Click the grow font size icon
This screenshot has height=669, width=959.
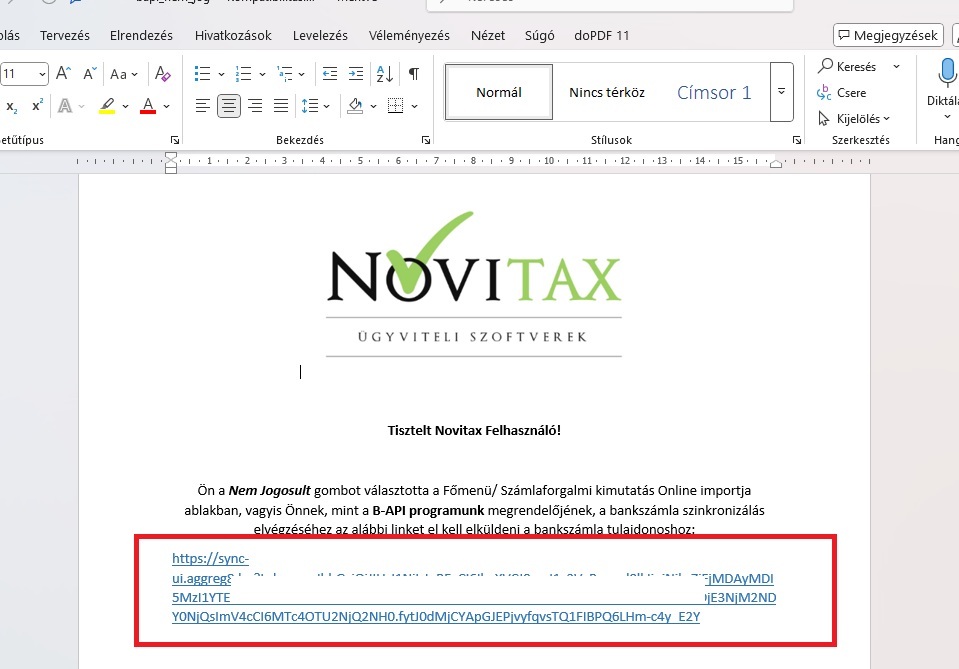click(x=63, y=74)
